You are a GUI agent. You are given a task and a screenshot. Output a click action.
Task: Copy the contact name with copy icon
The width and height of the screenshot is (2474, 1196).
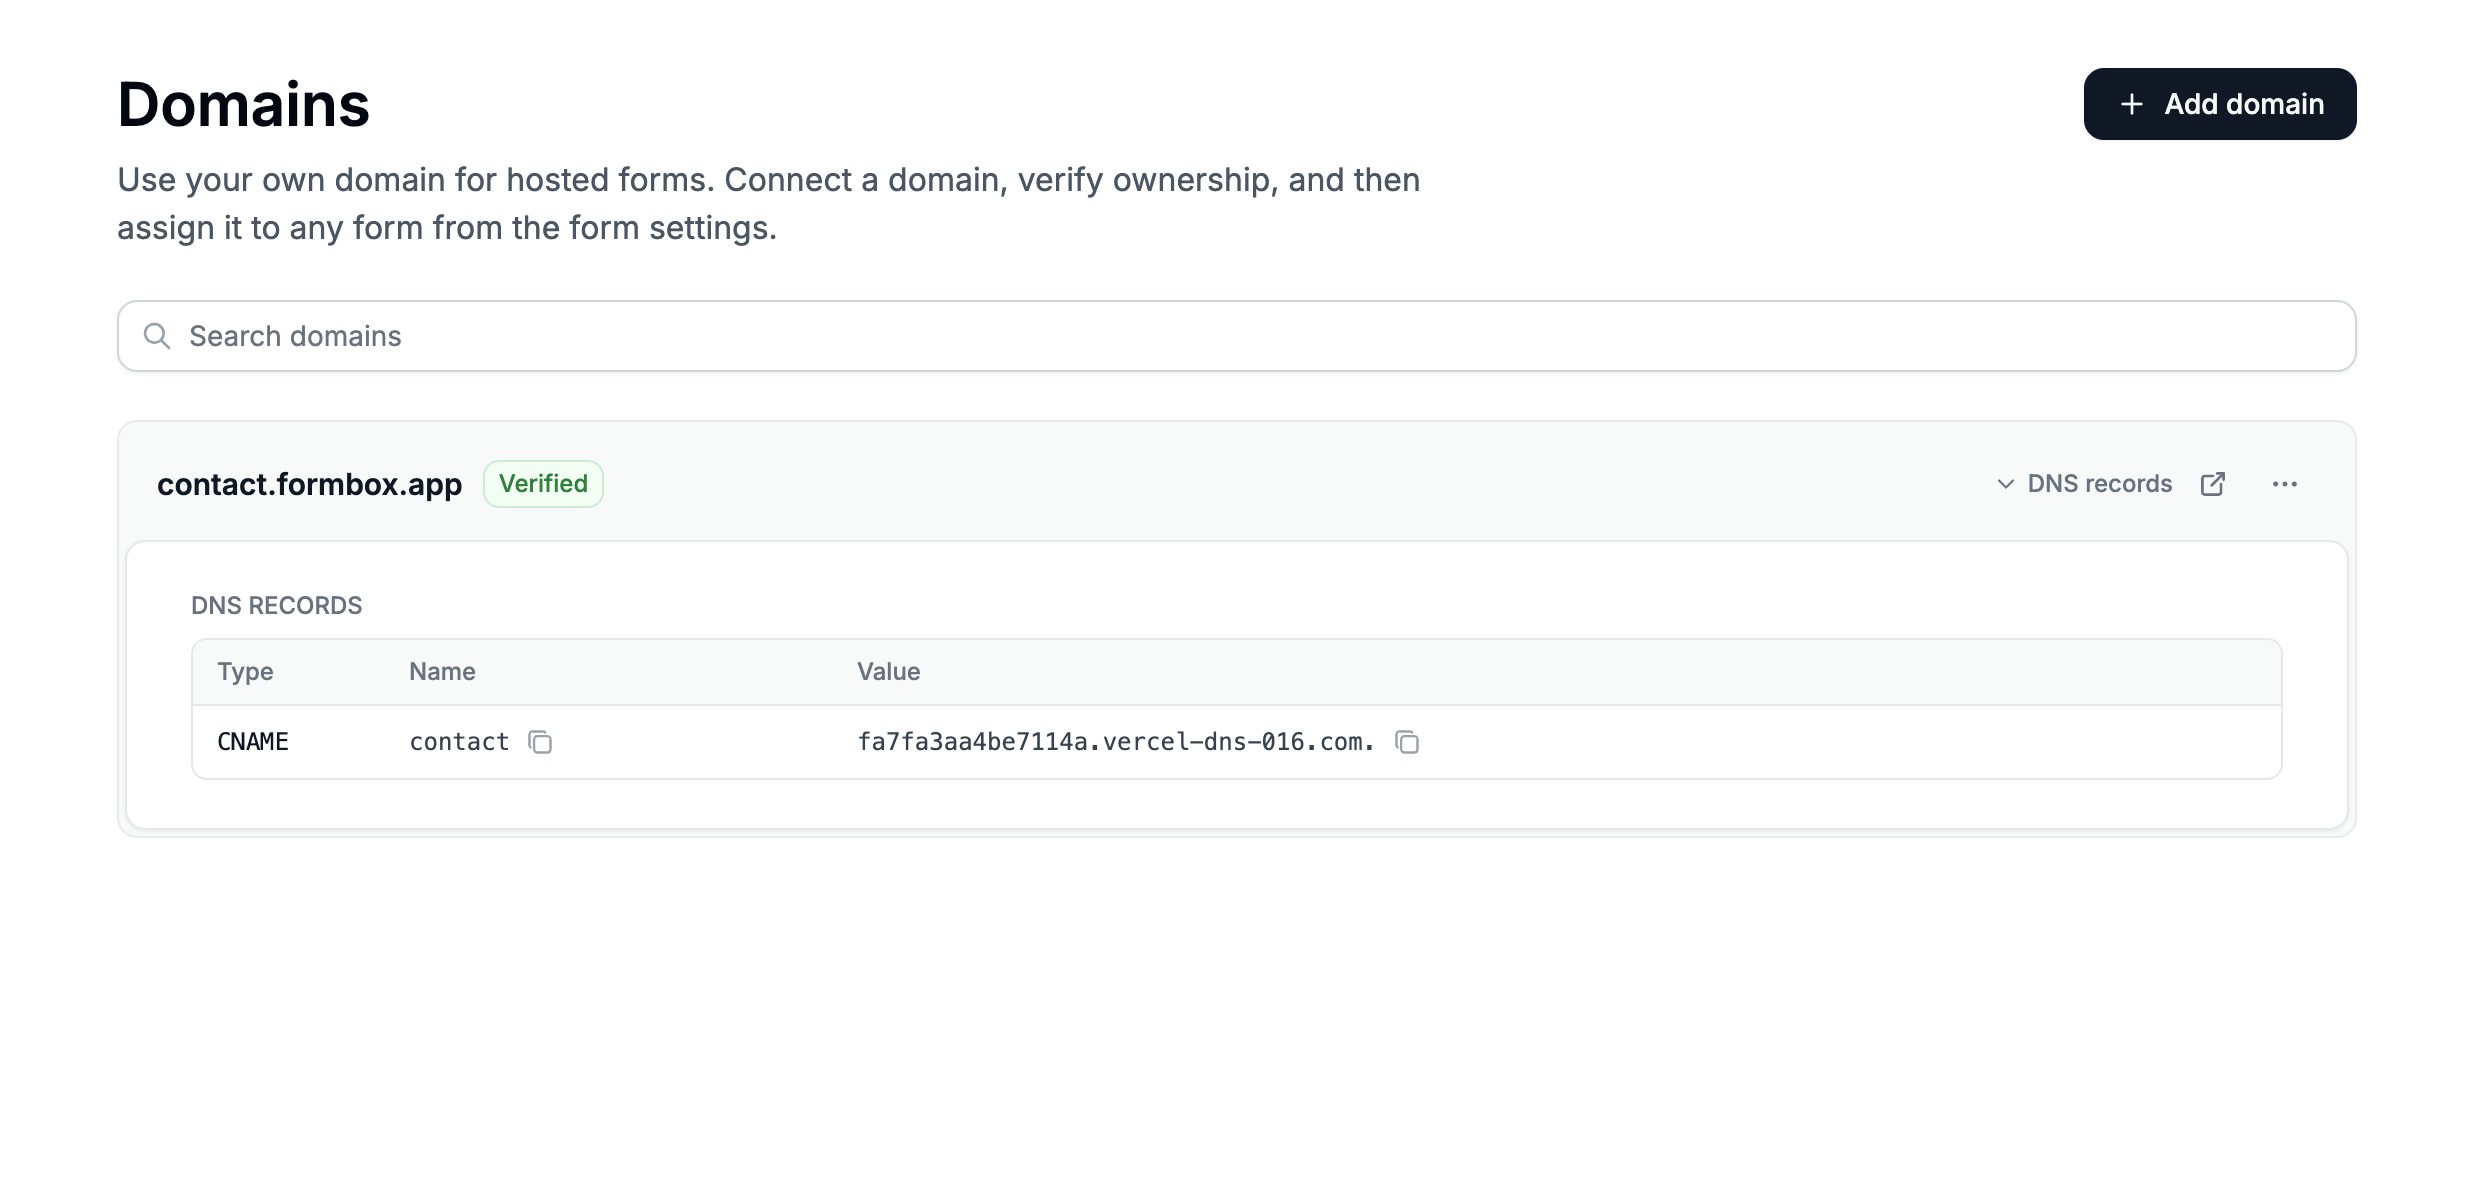coord(540,742)
